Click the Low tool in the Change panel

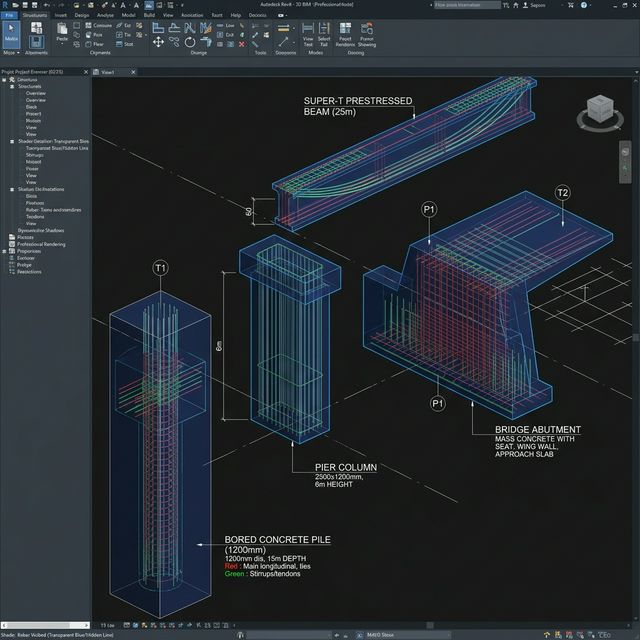pyautogui.click(x=226, y=25)
